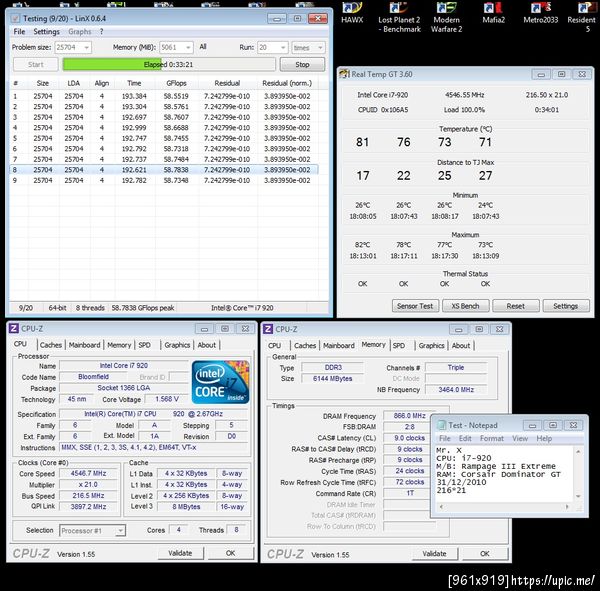This screenshot has width=600, height=591.
Task: Open Settings in Real Temp
Action: [x=565, y=306]
